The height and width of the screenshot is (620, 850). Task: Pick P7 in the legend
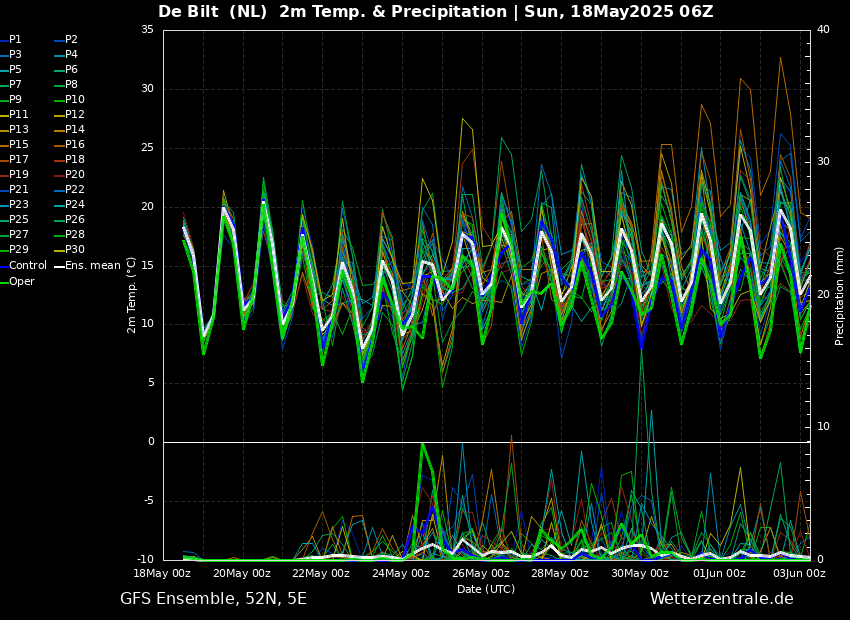click(11, 85)
